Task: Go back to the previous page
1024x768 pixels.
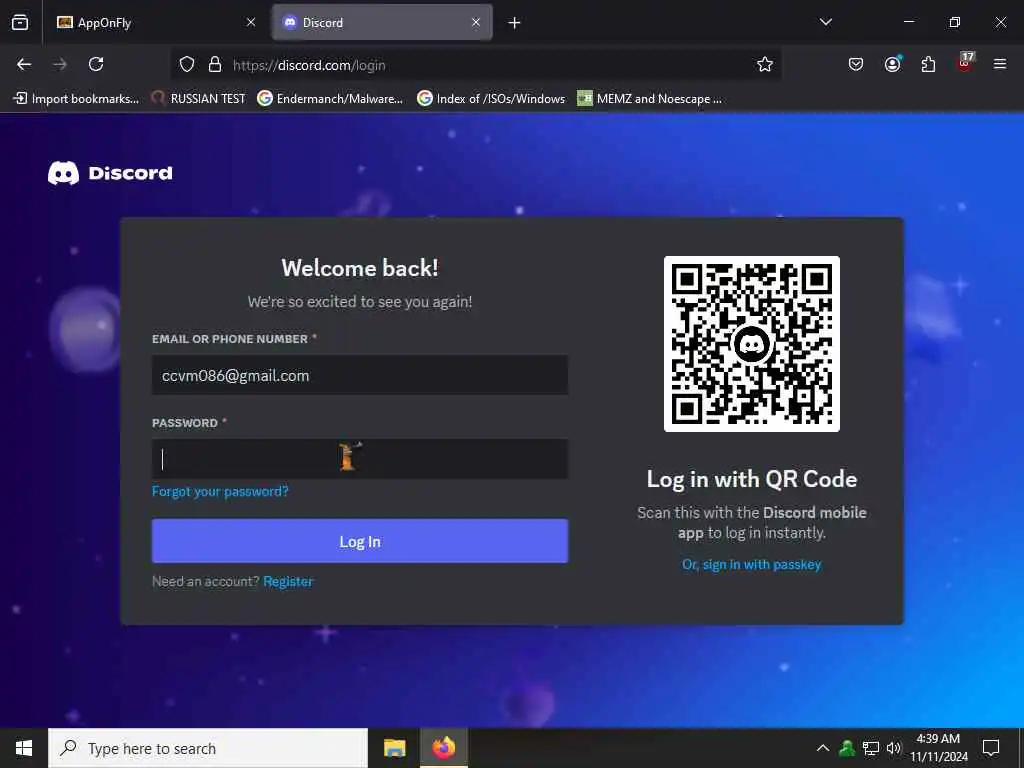Action: [x=24, y=64]
